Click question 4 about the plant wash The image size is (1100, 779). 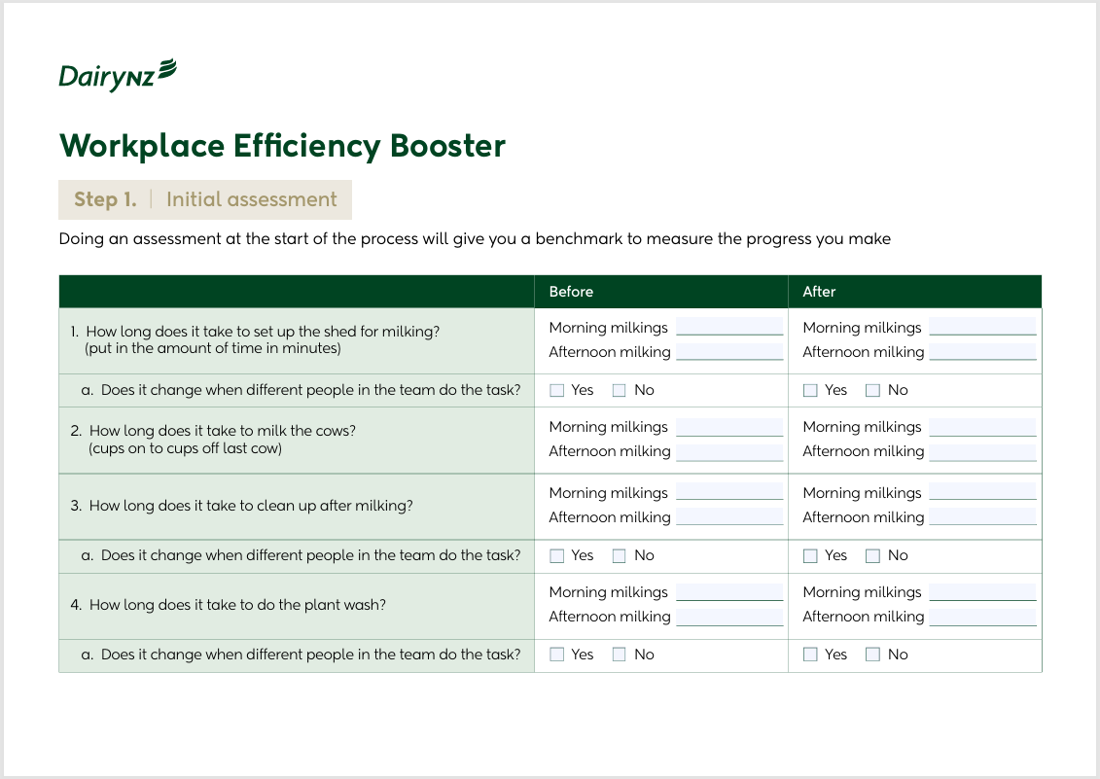[x=228, y=605]
